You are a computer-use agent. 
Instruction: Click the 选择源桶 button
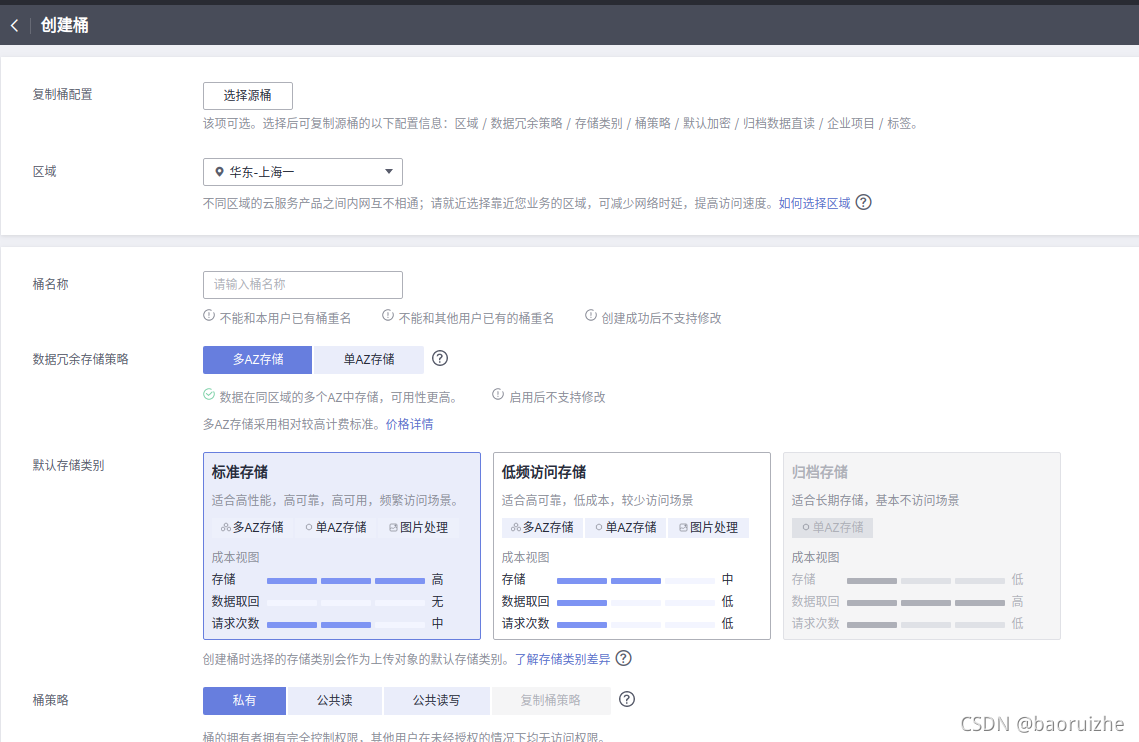click(x=247, y=96)
